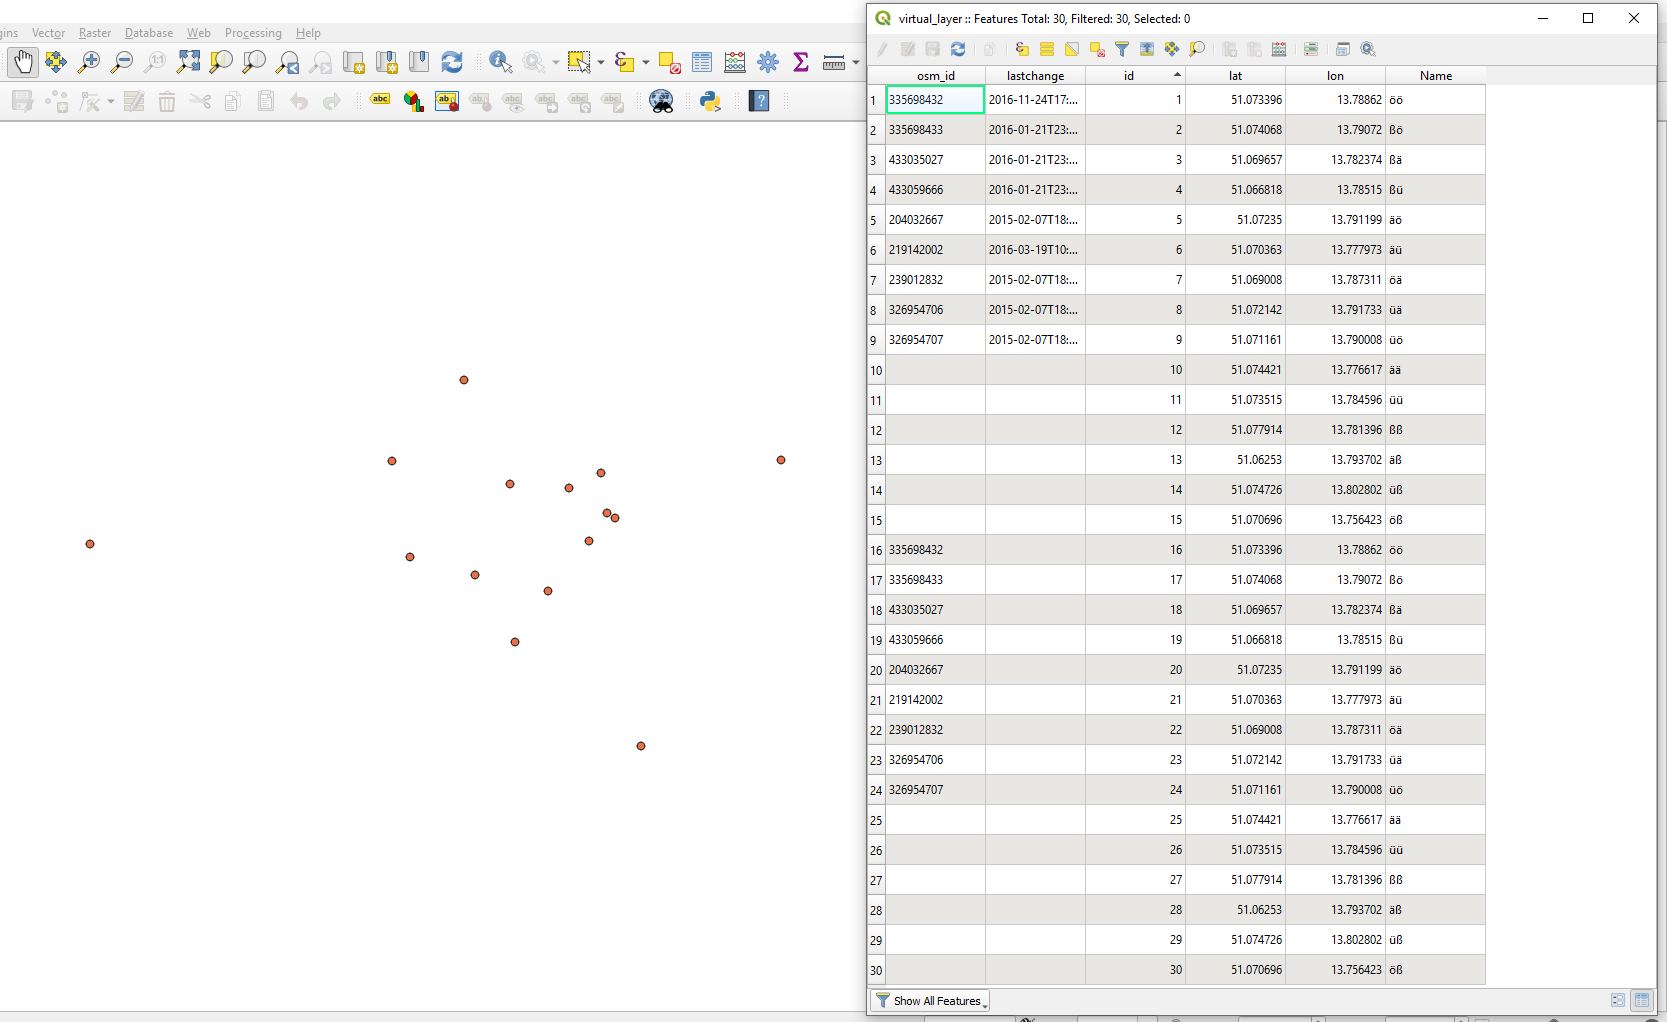Image resolution: width=1667 pixels, height=1022 pixels.
Task: Click Pan Map to Selection icon
Action: [x=56, y=62]
